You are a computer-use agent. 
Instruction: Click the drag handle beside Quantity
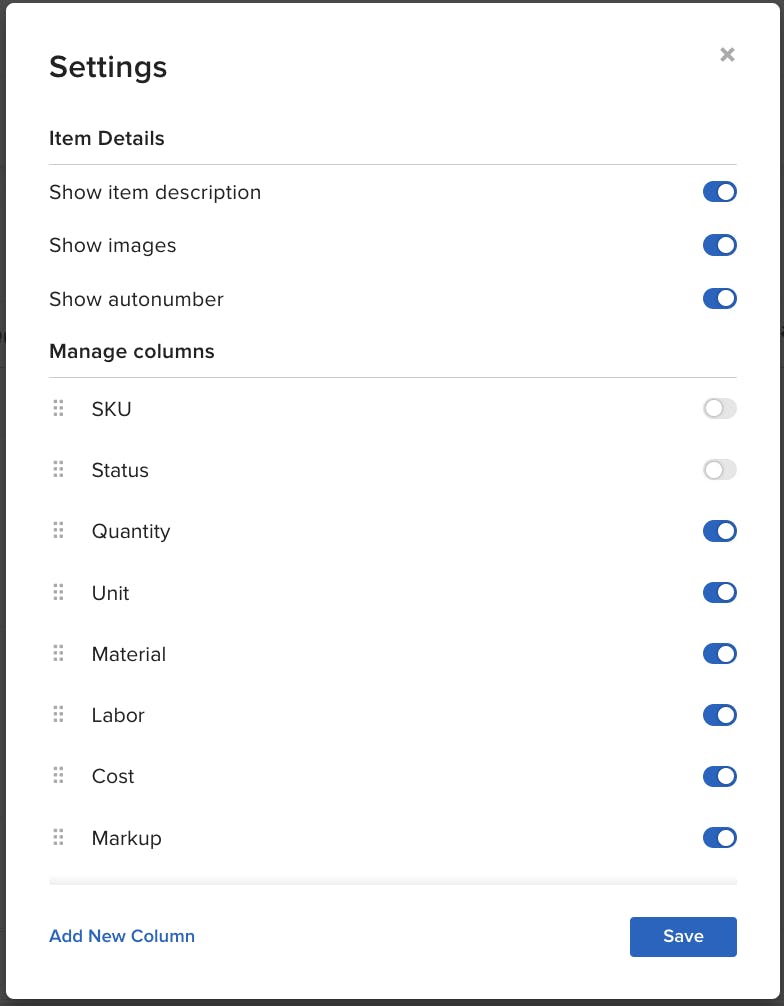(58, 531)
